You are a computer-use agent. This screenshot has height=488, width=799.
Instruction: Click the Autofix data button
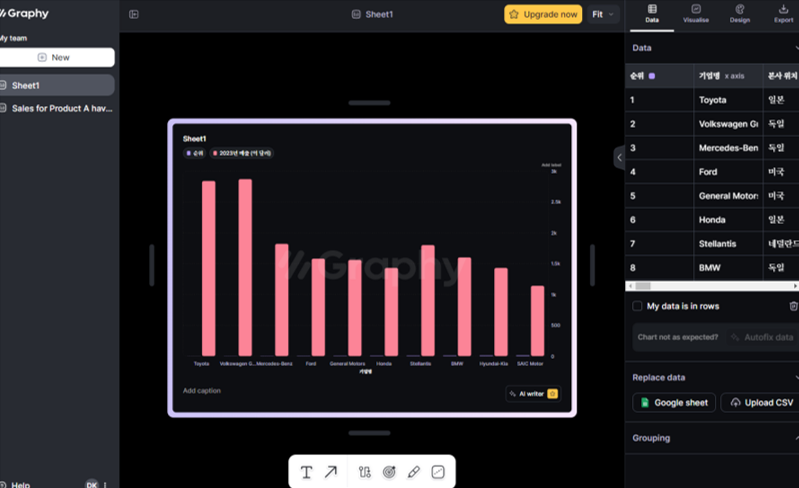pos(763,337)
